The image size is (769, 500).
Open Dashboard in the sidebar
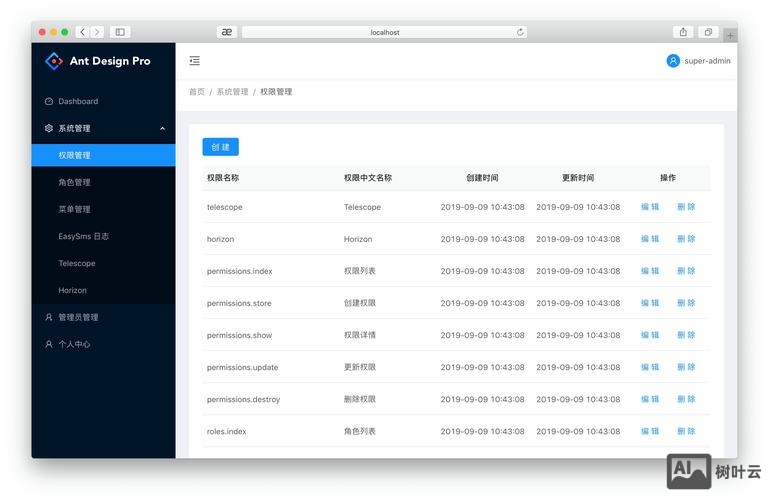[78, 101]
